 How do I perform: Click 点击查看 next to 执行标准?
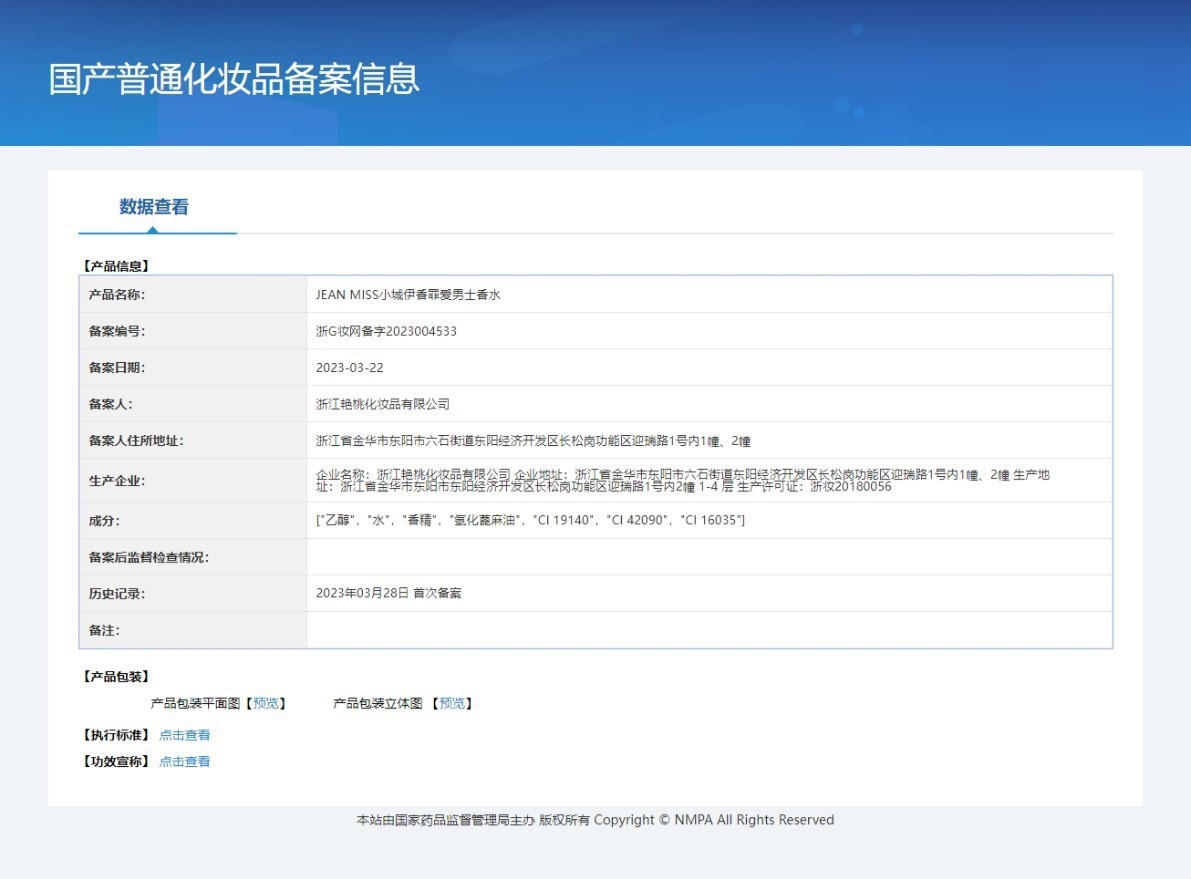coord(185,735)
